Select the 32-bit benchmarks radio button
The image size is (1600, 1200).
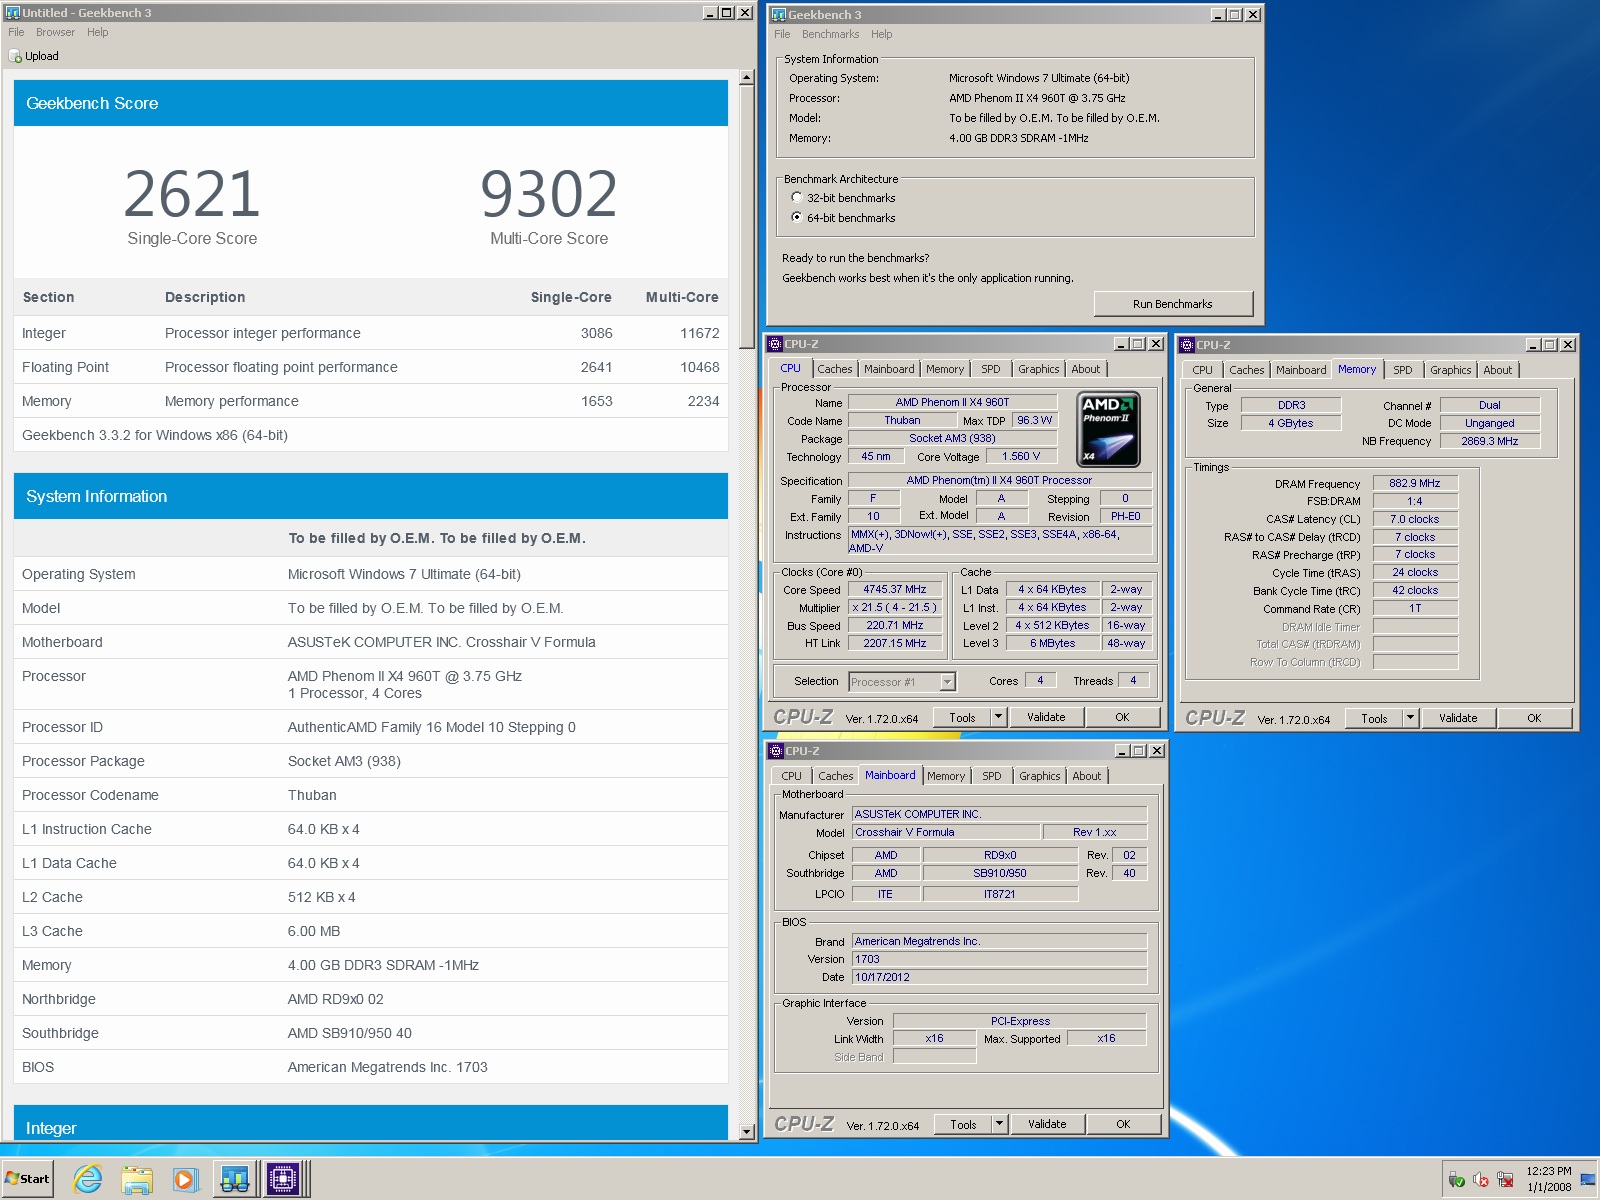pos(797,197)
